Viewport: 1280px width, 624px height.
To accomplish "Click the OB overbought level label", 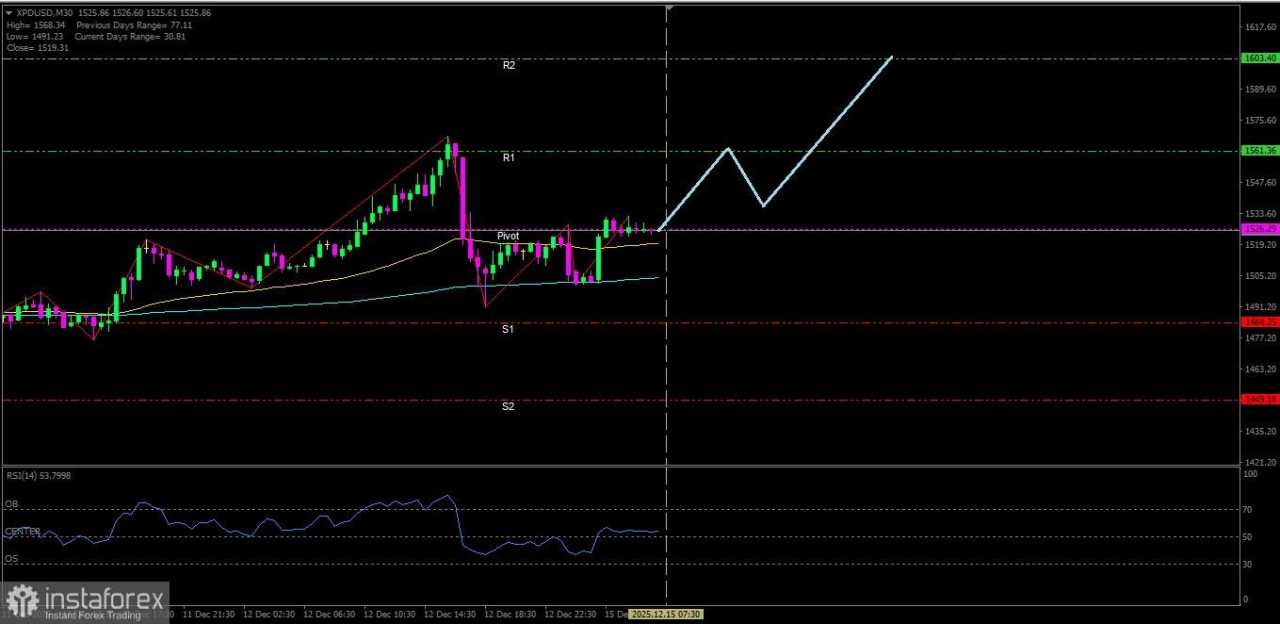I will tap(11, 504).
